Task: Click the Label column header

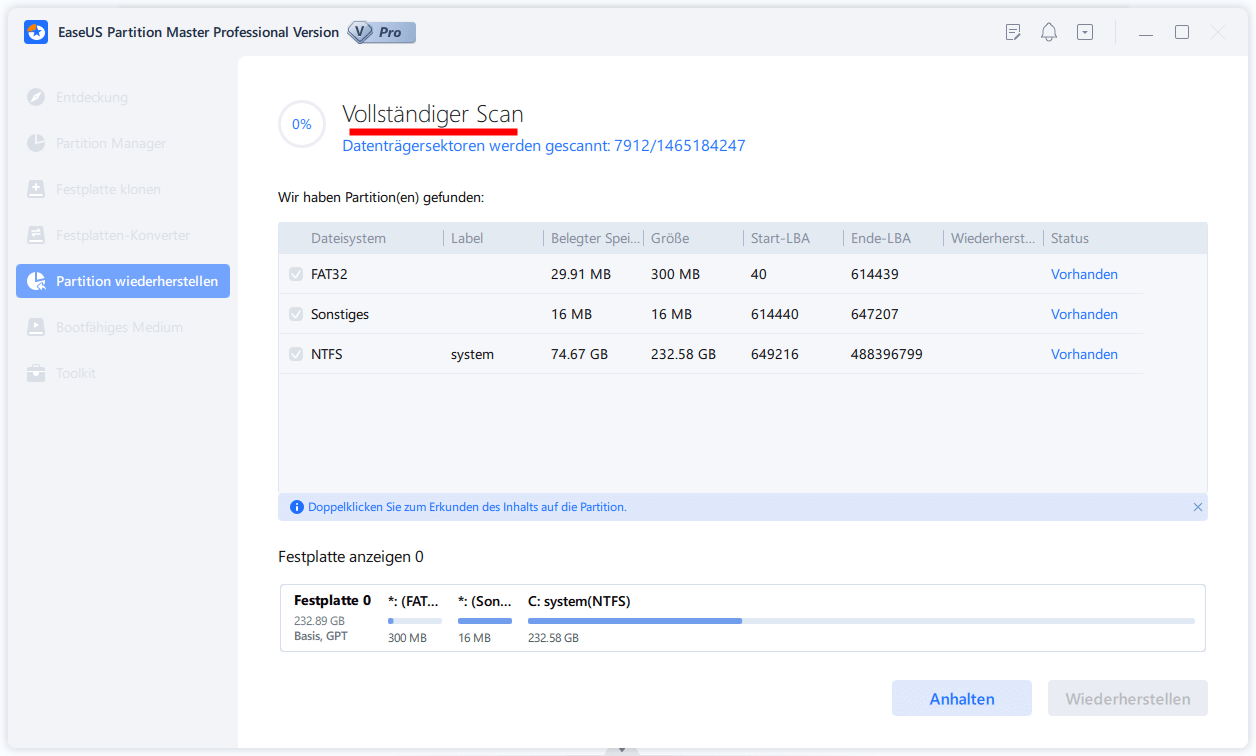Action: 467,238
